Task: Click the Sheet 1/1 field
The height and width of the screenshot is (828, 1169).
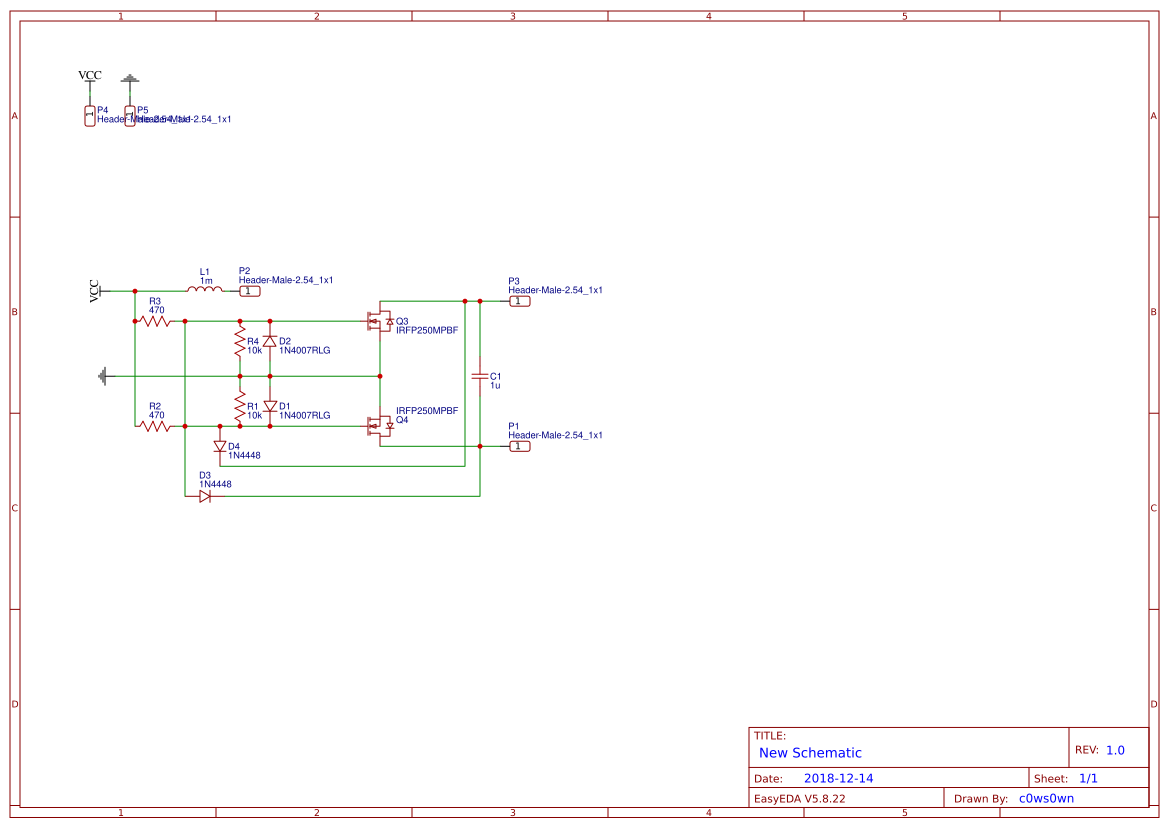Action: [1087, 776]
